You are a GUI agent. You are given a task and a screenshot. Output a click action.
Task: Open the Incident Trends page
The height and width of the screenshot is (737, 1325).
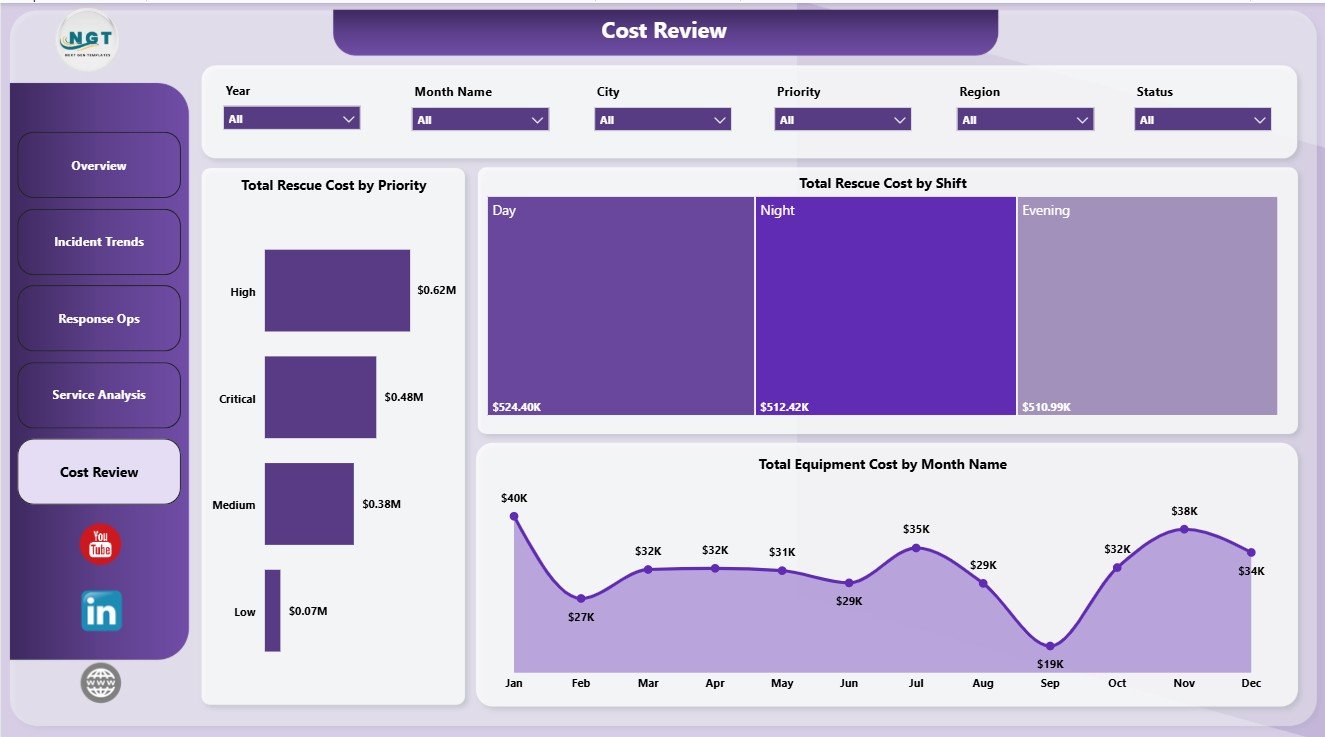pyautogui.click(x=99, y=242)
